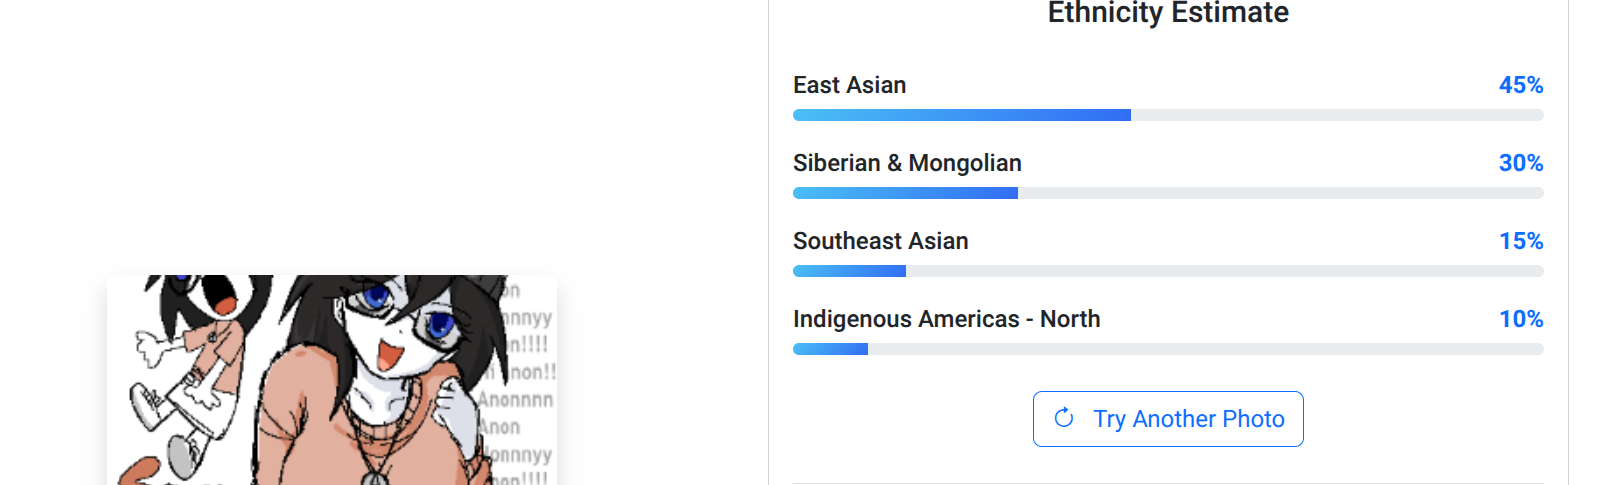Image resolution: width=1608 pixels, height=485 pixels.
Task: Click the Ethnicity Estimate heading
Action: [1167, 13]
